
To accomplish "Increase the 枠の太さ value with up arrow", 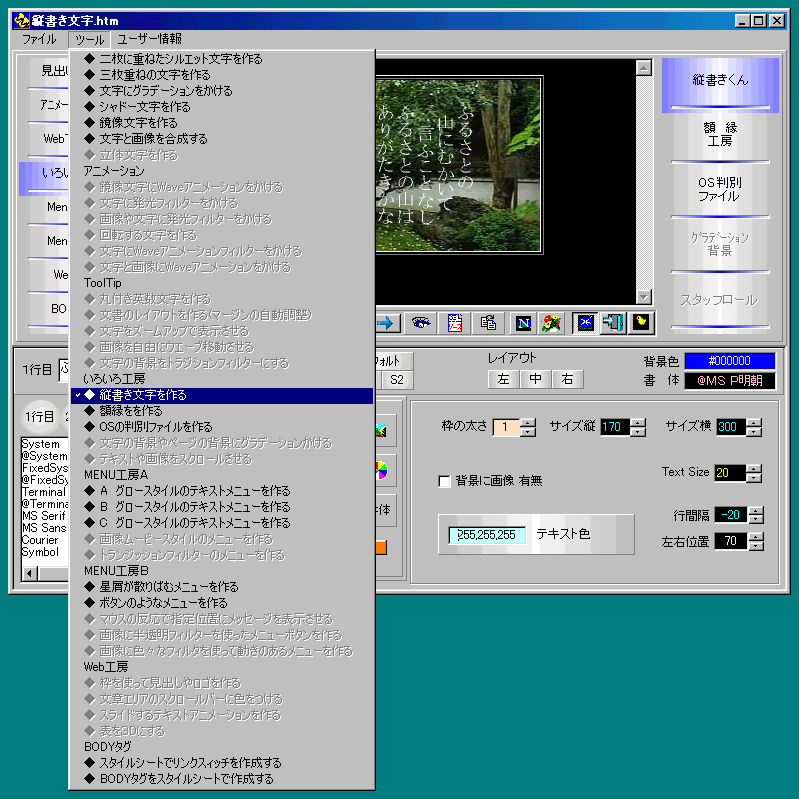I will coord(528,422).
